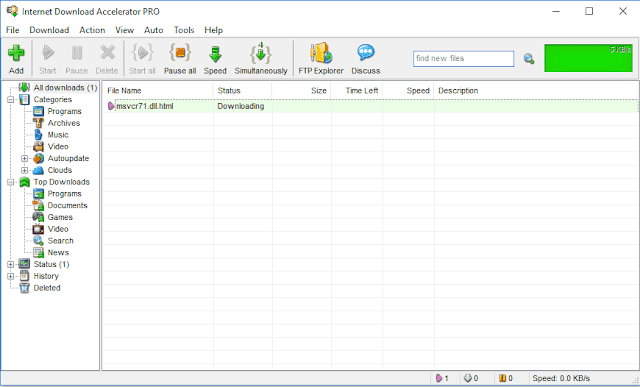Screen dimensions: 640x387
Task: Select Programs under Categories
Action: pos(64,111)
